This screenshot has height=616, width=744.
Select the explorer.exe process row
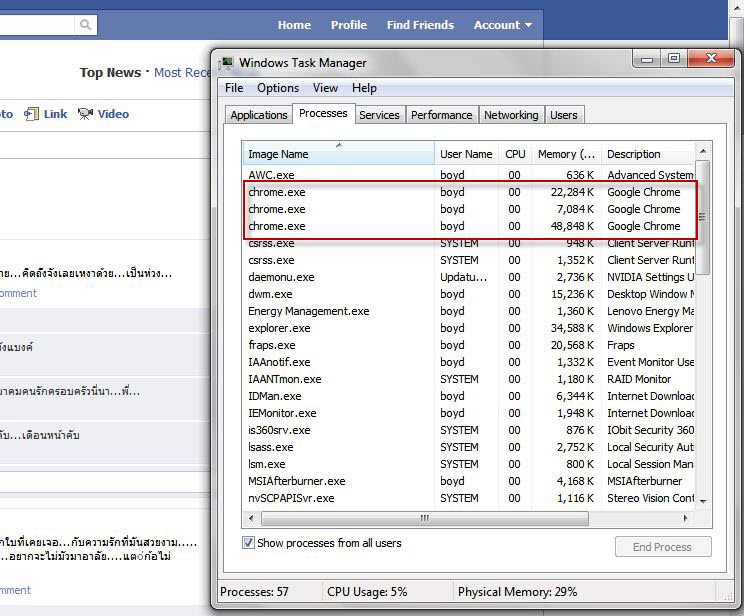tap(470, 328)
